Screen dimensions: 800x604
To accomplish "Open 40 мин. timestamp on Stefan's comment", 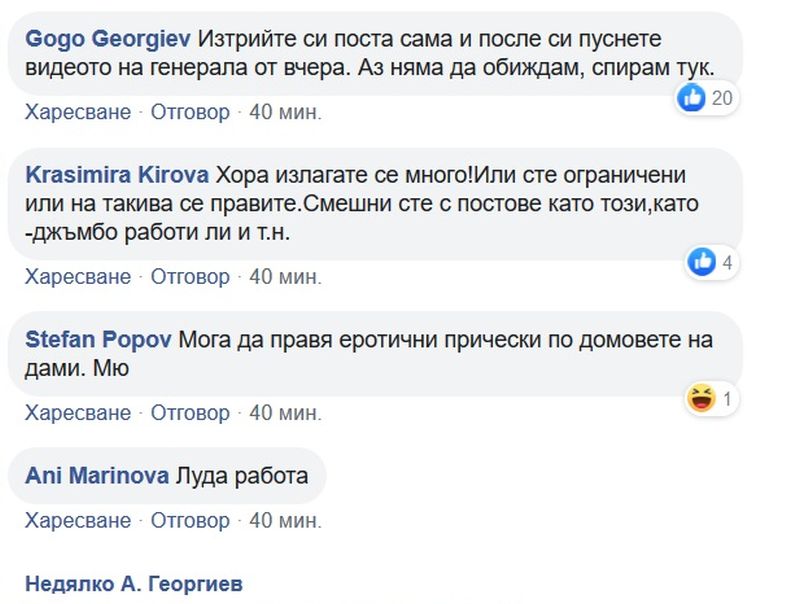I will [285, 413].
